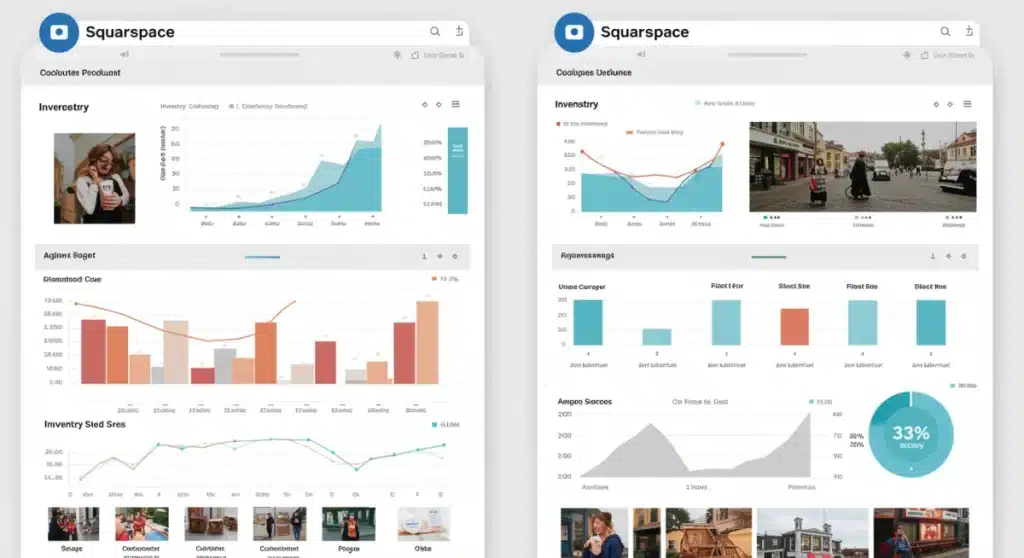Click the 33% donut chart
The image size is (1024, 558).
(911, 434)
